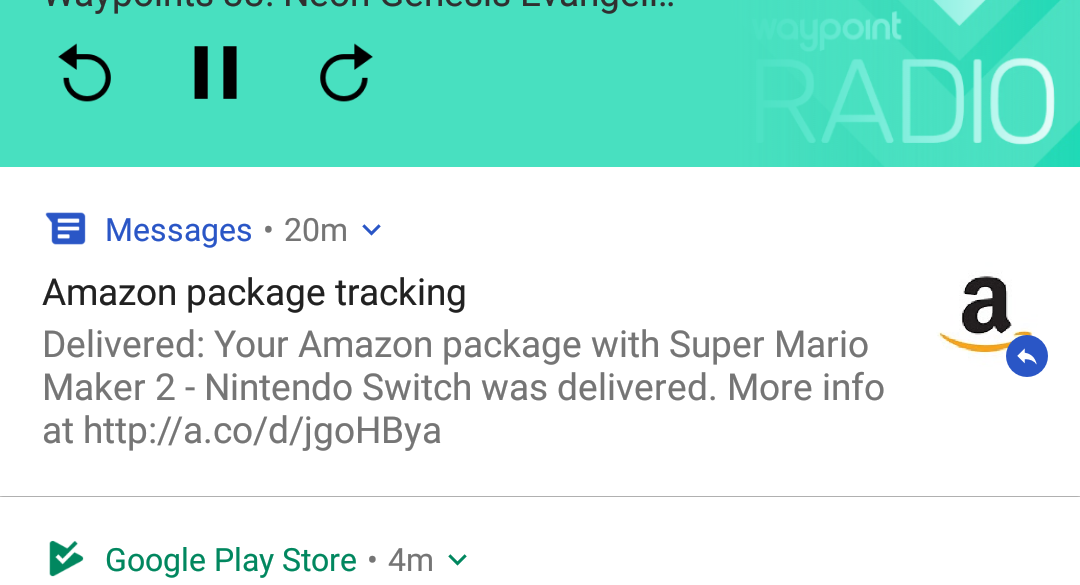Click the 20m timestamp on Messages
This screenshot has height=585, width=1080.
click(x=315, y=231)
